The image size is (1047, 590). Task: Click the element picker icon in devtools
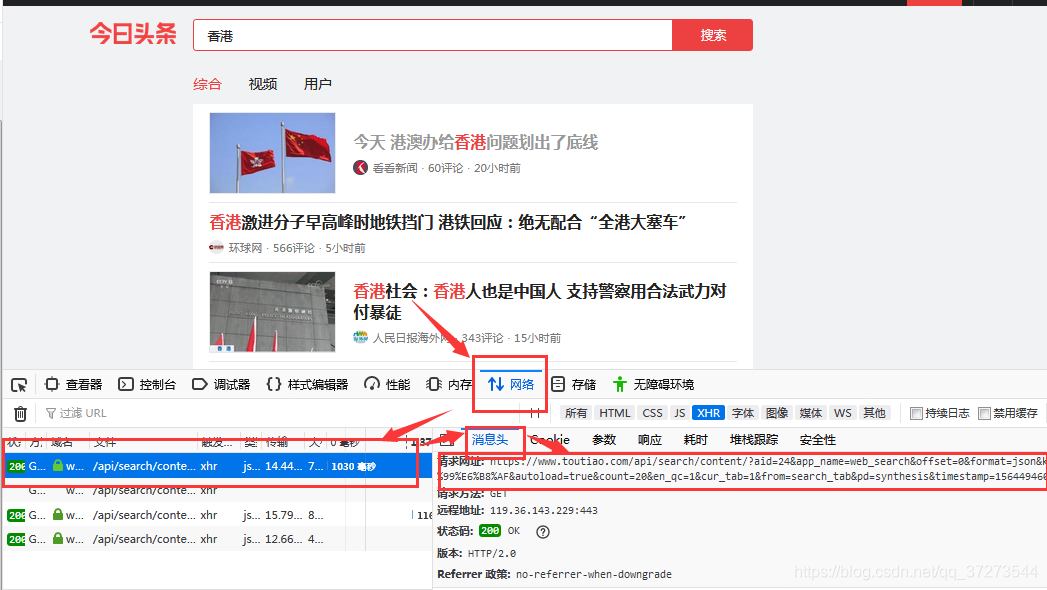[x=19, y=385]
